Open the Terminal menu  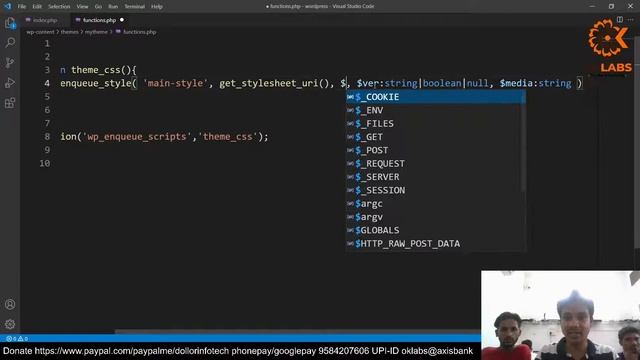135,7
